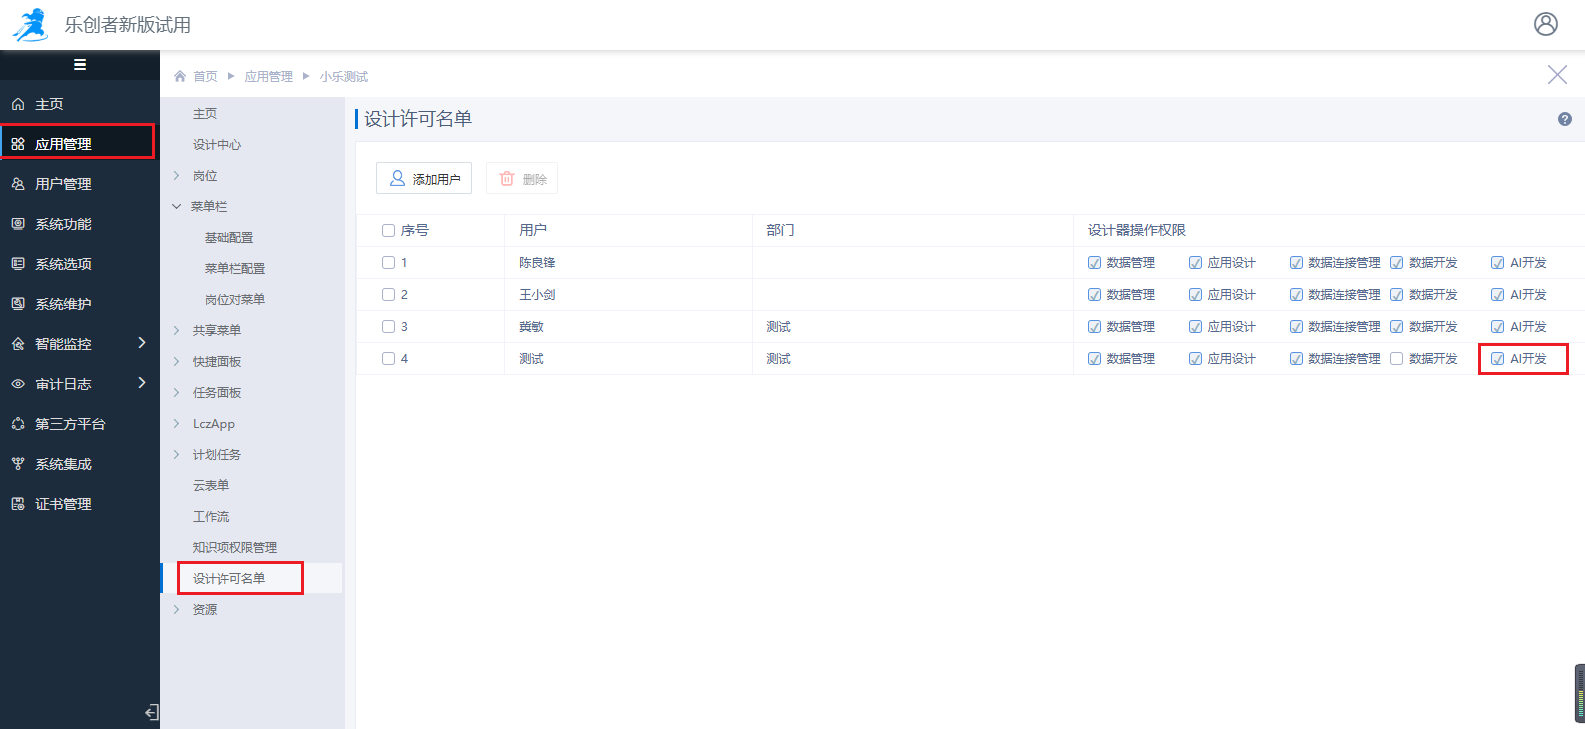Screen dimensions: 1585x729
Task: Select all rows via 序号 header checkbox
Action: pos(388,231)
